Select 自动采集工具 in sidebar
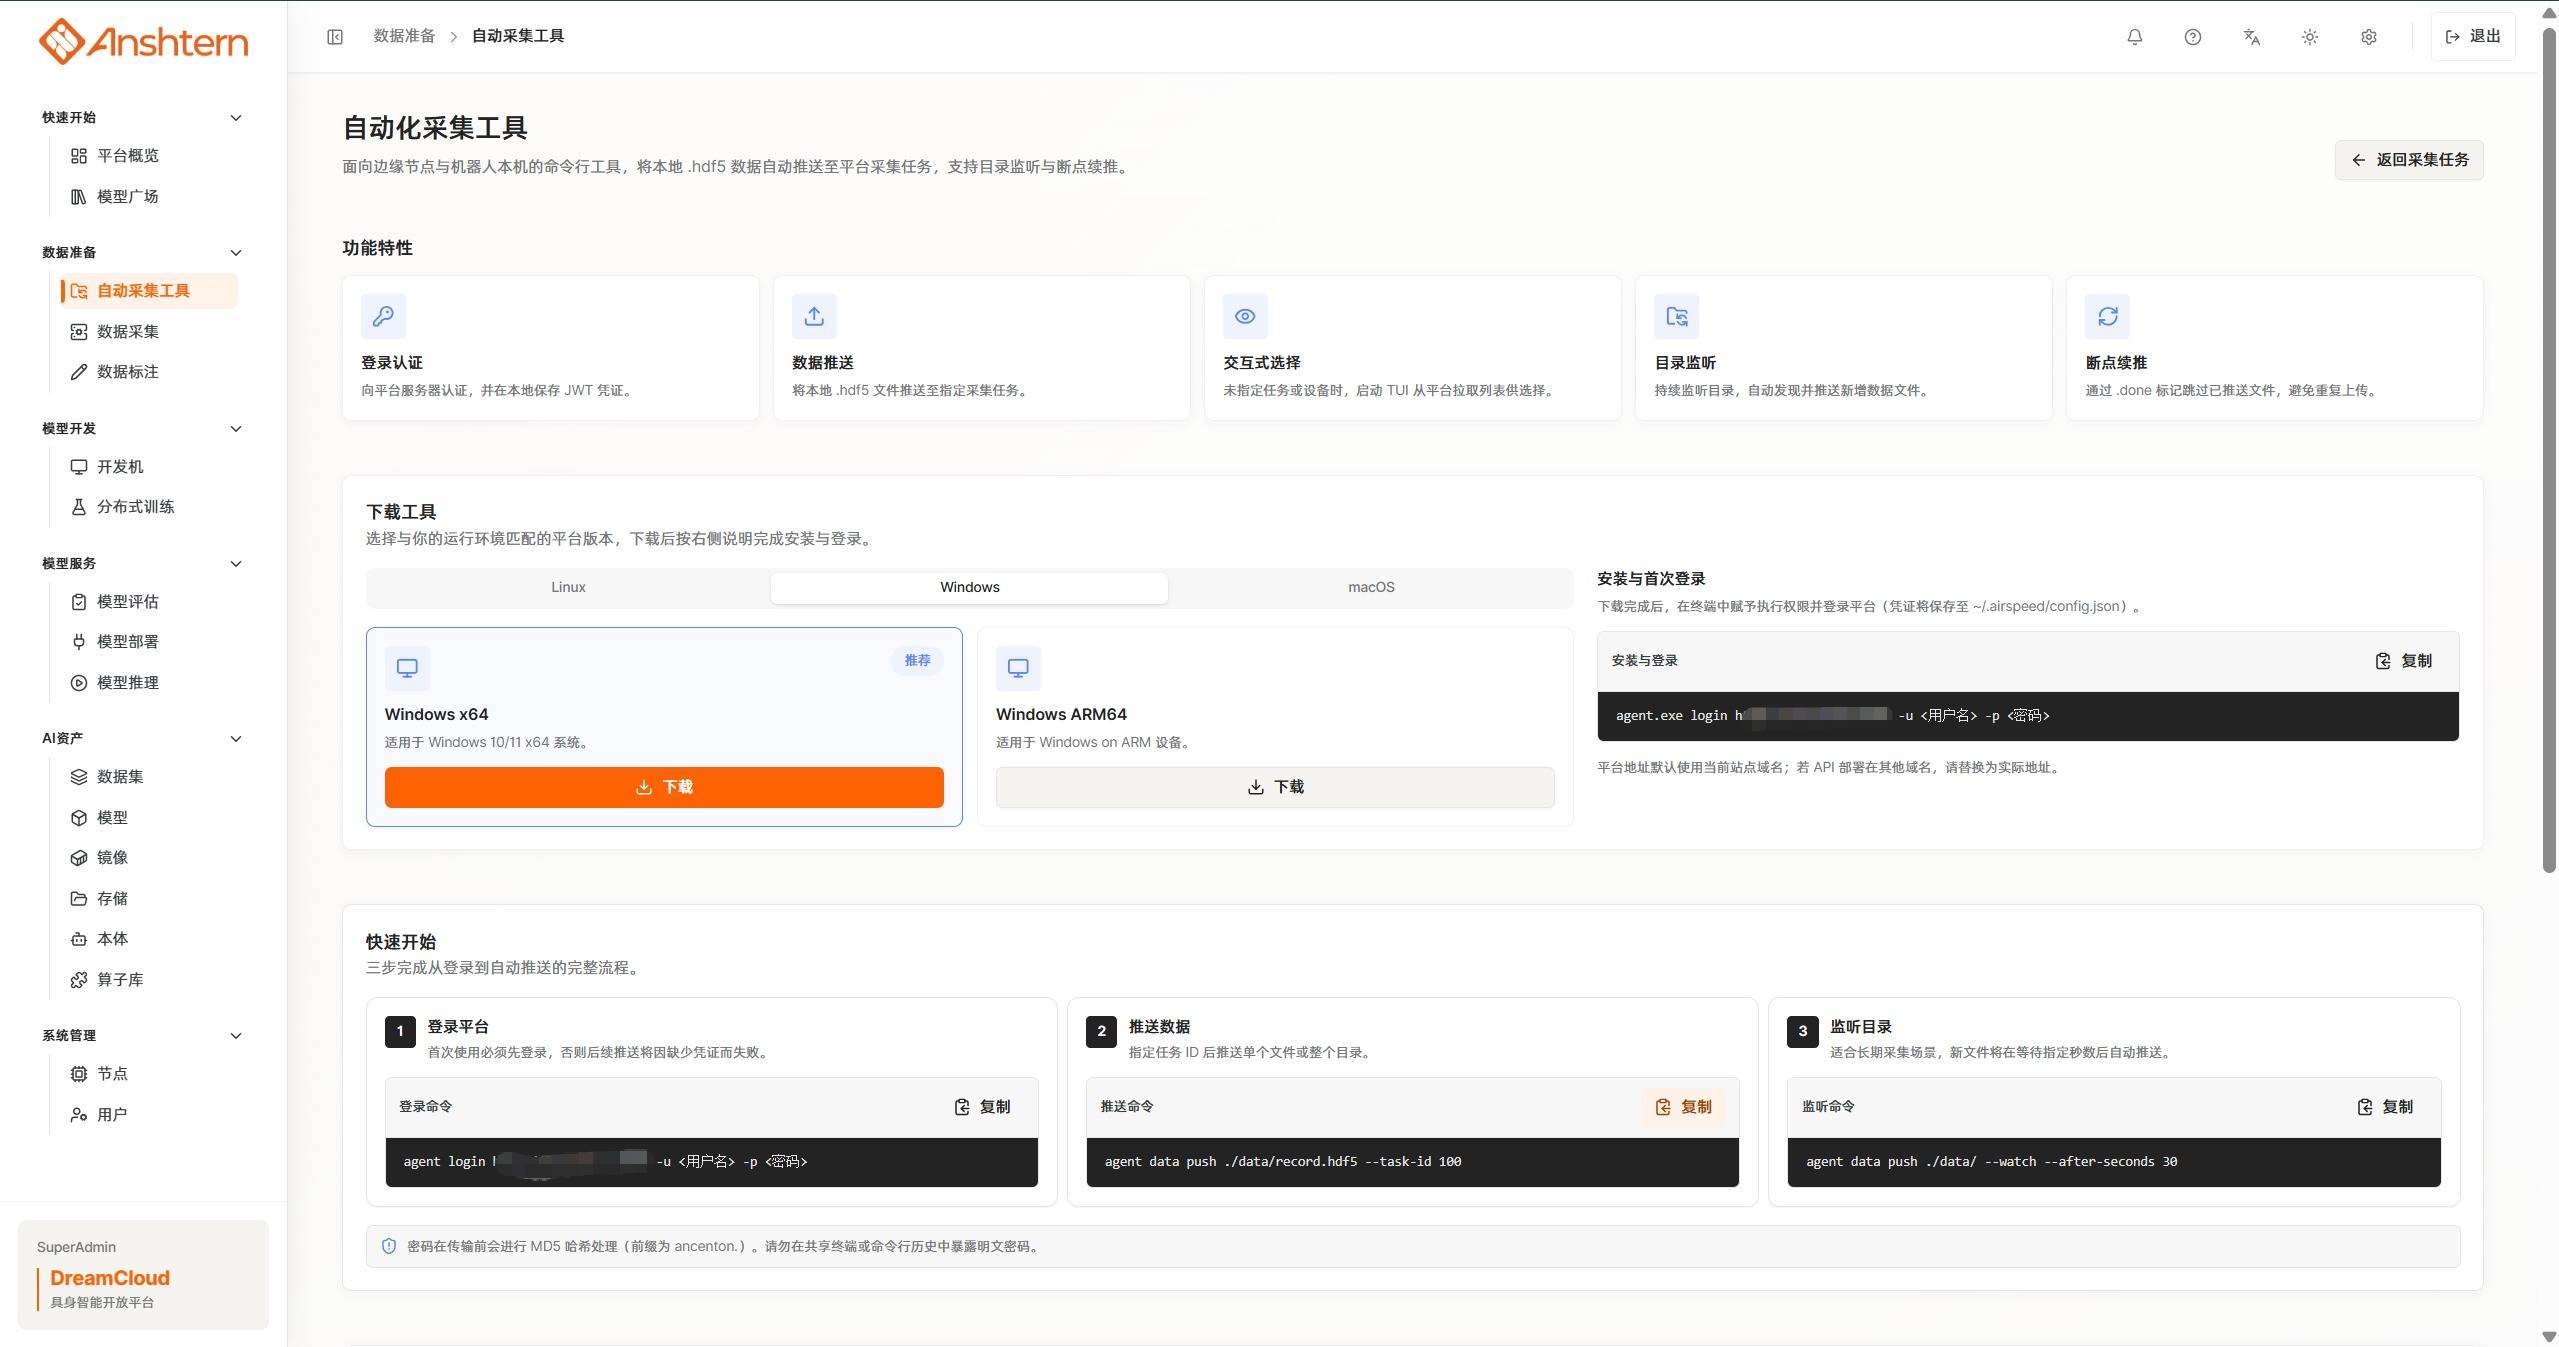The height and width of the screenshot is (1347, 2559). pyautogui.click(x=148, y=291)
